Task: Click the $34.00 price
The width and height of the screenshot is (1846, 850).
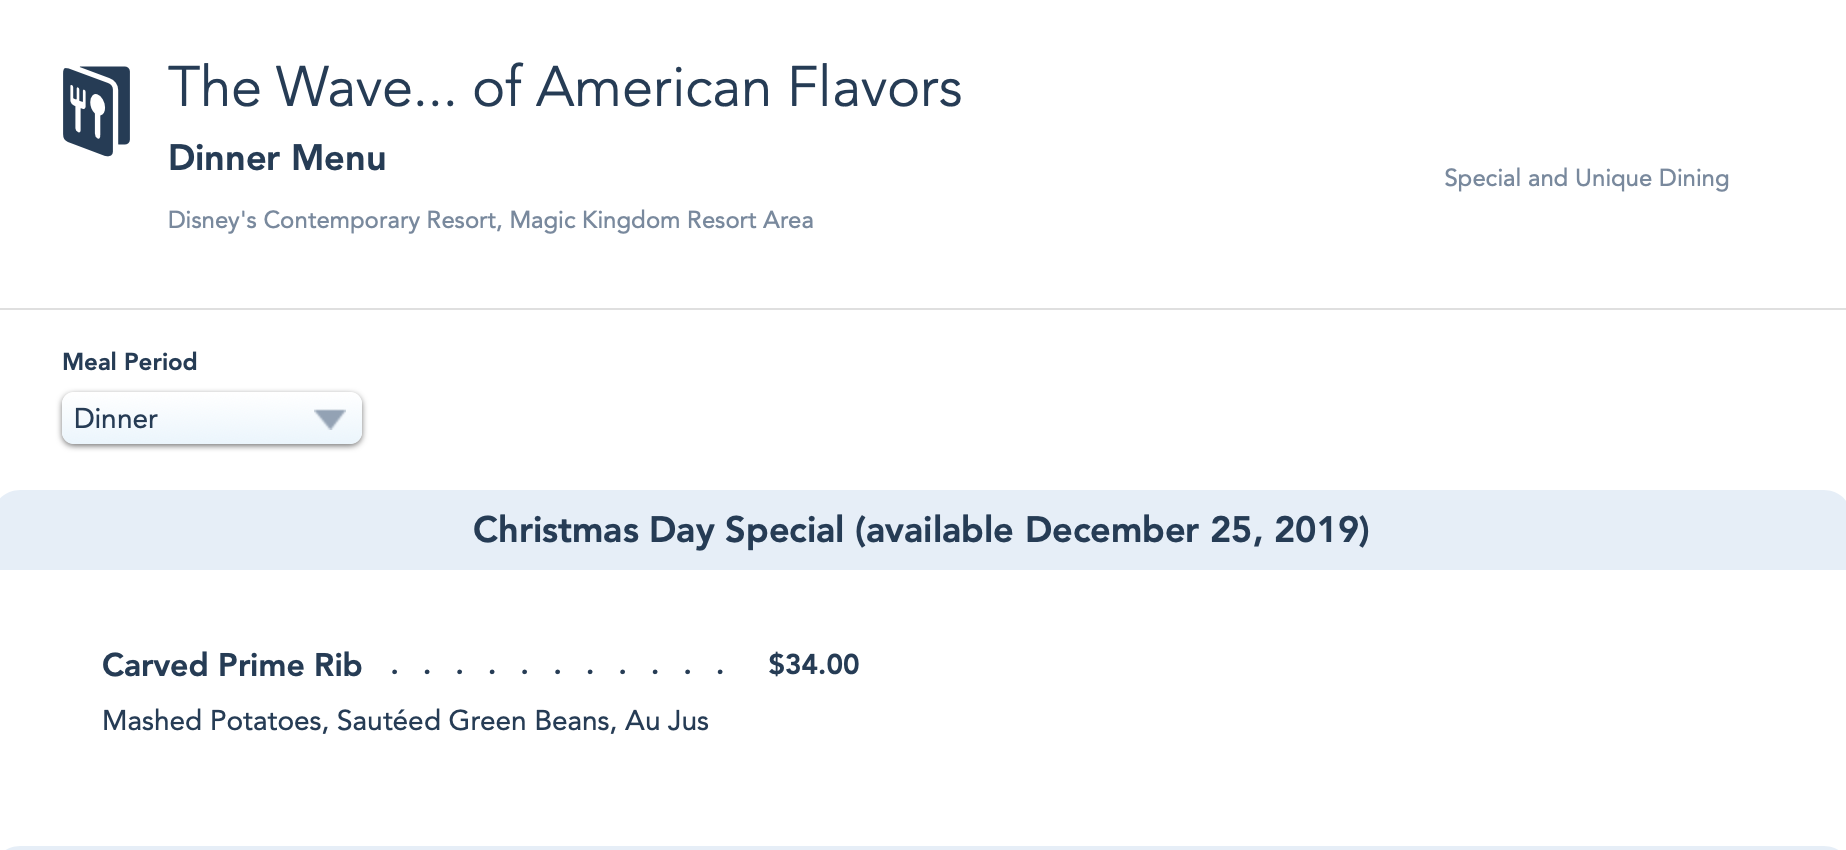Action: click(813, 665)
